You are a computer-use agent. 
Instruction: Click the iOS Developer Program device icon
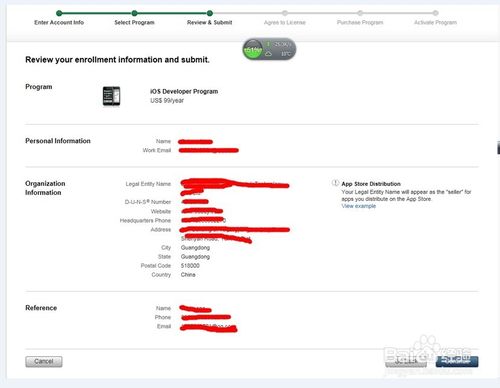tap(111, 96)
